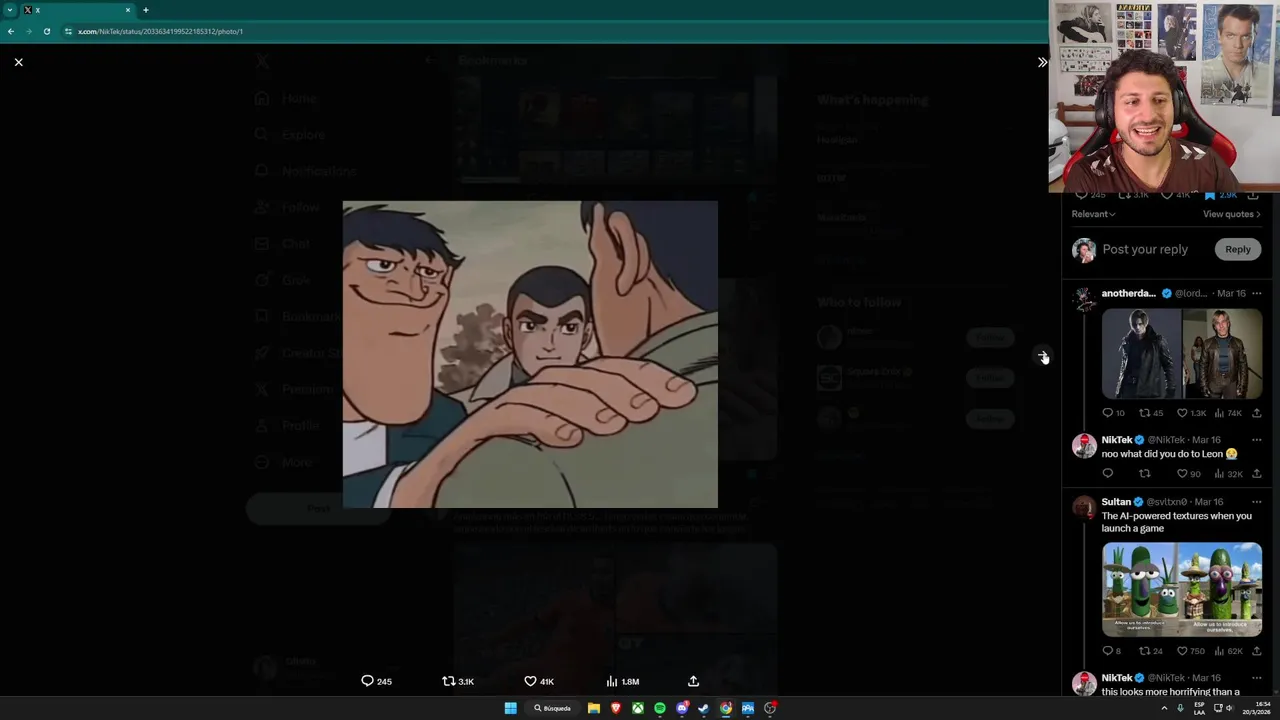This screenshot has width=1280, height=720.
Task: Close the photo viewer with the X
Action: tap(18, 62)
